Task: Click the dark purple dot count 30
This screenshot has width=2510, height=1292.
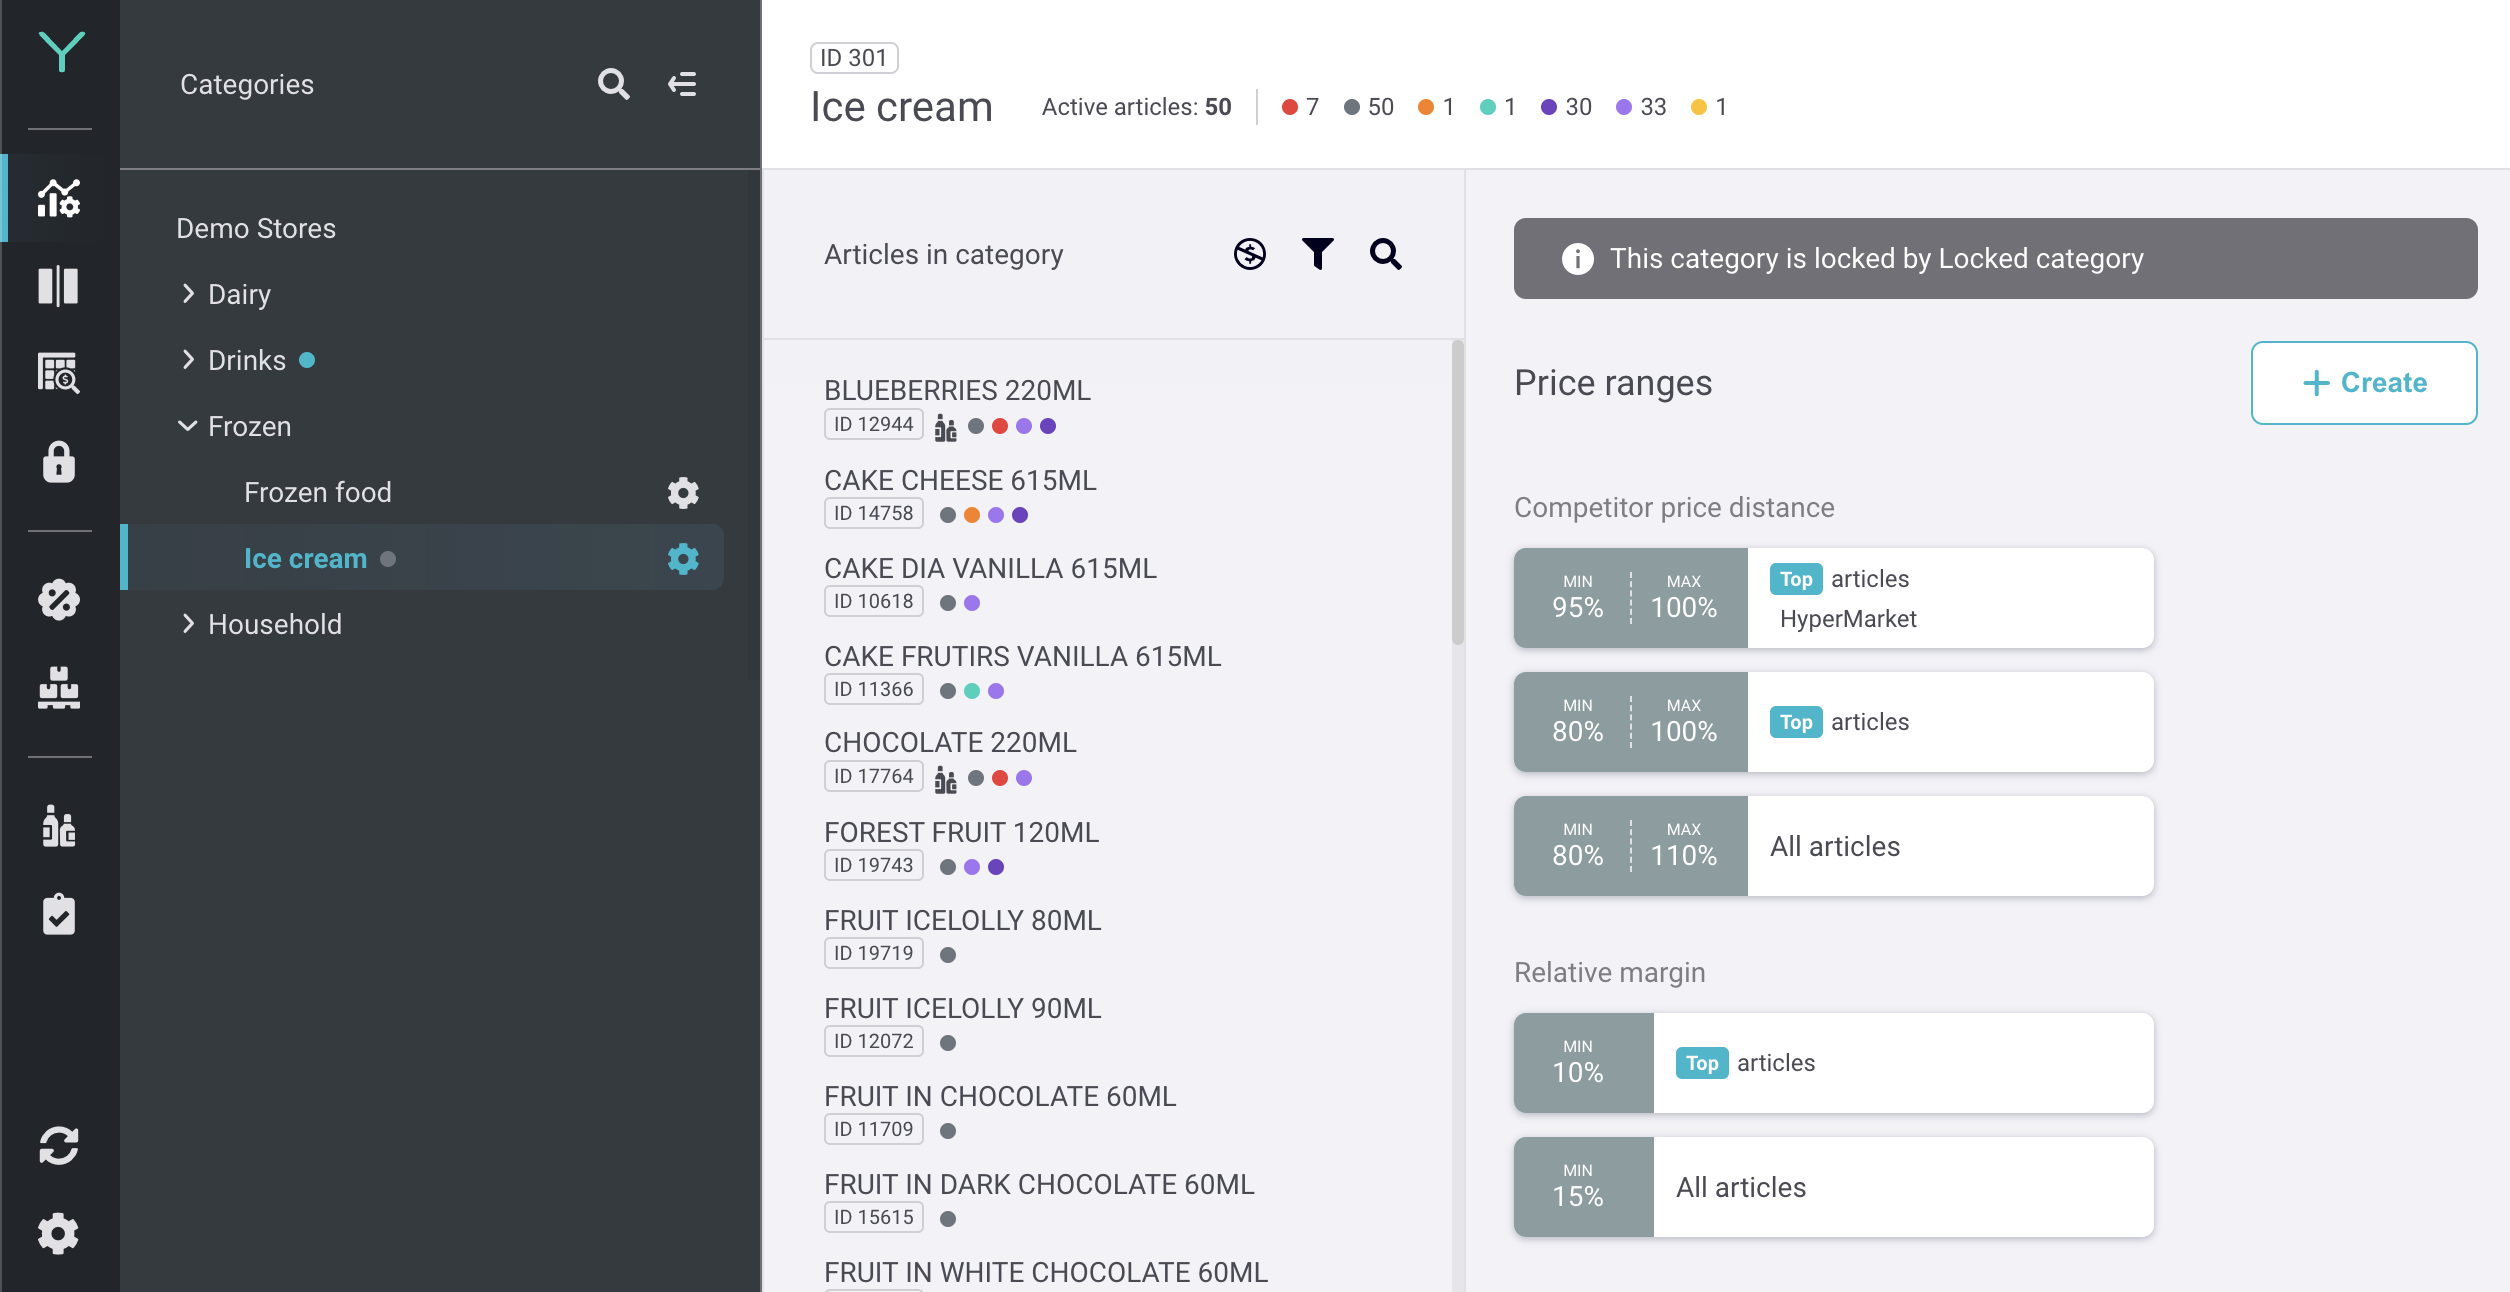Action: click(x=1566, y=107)
